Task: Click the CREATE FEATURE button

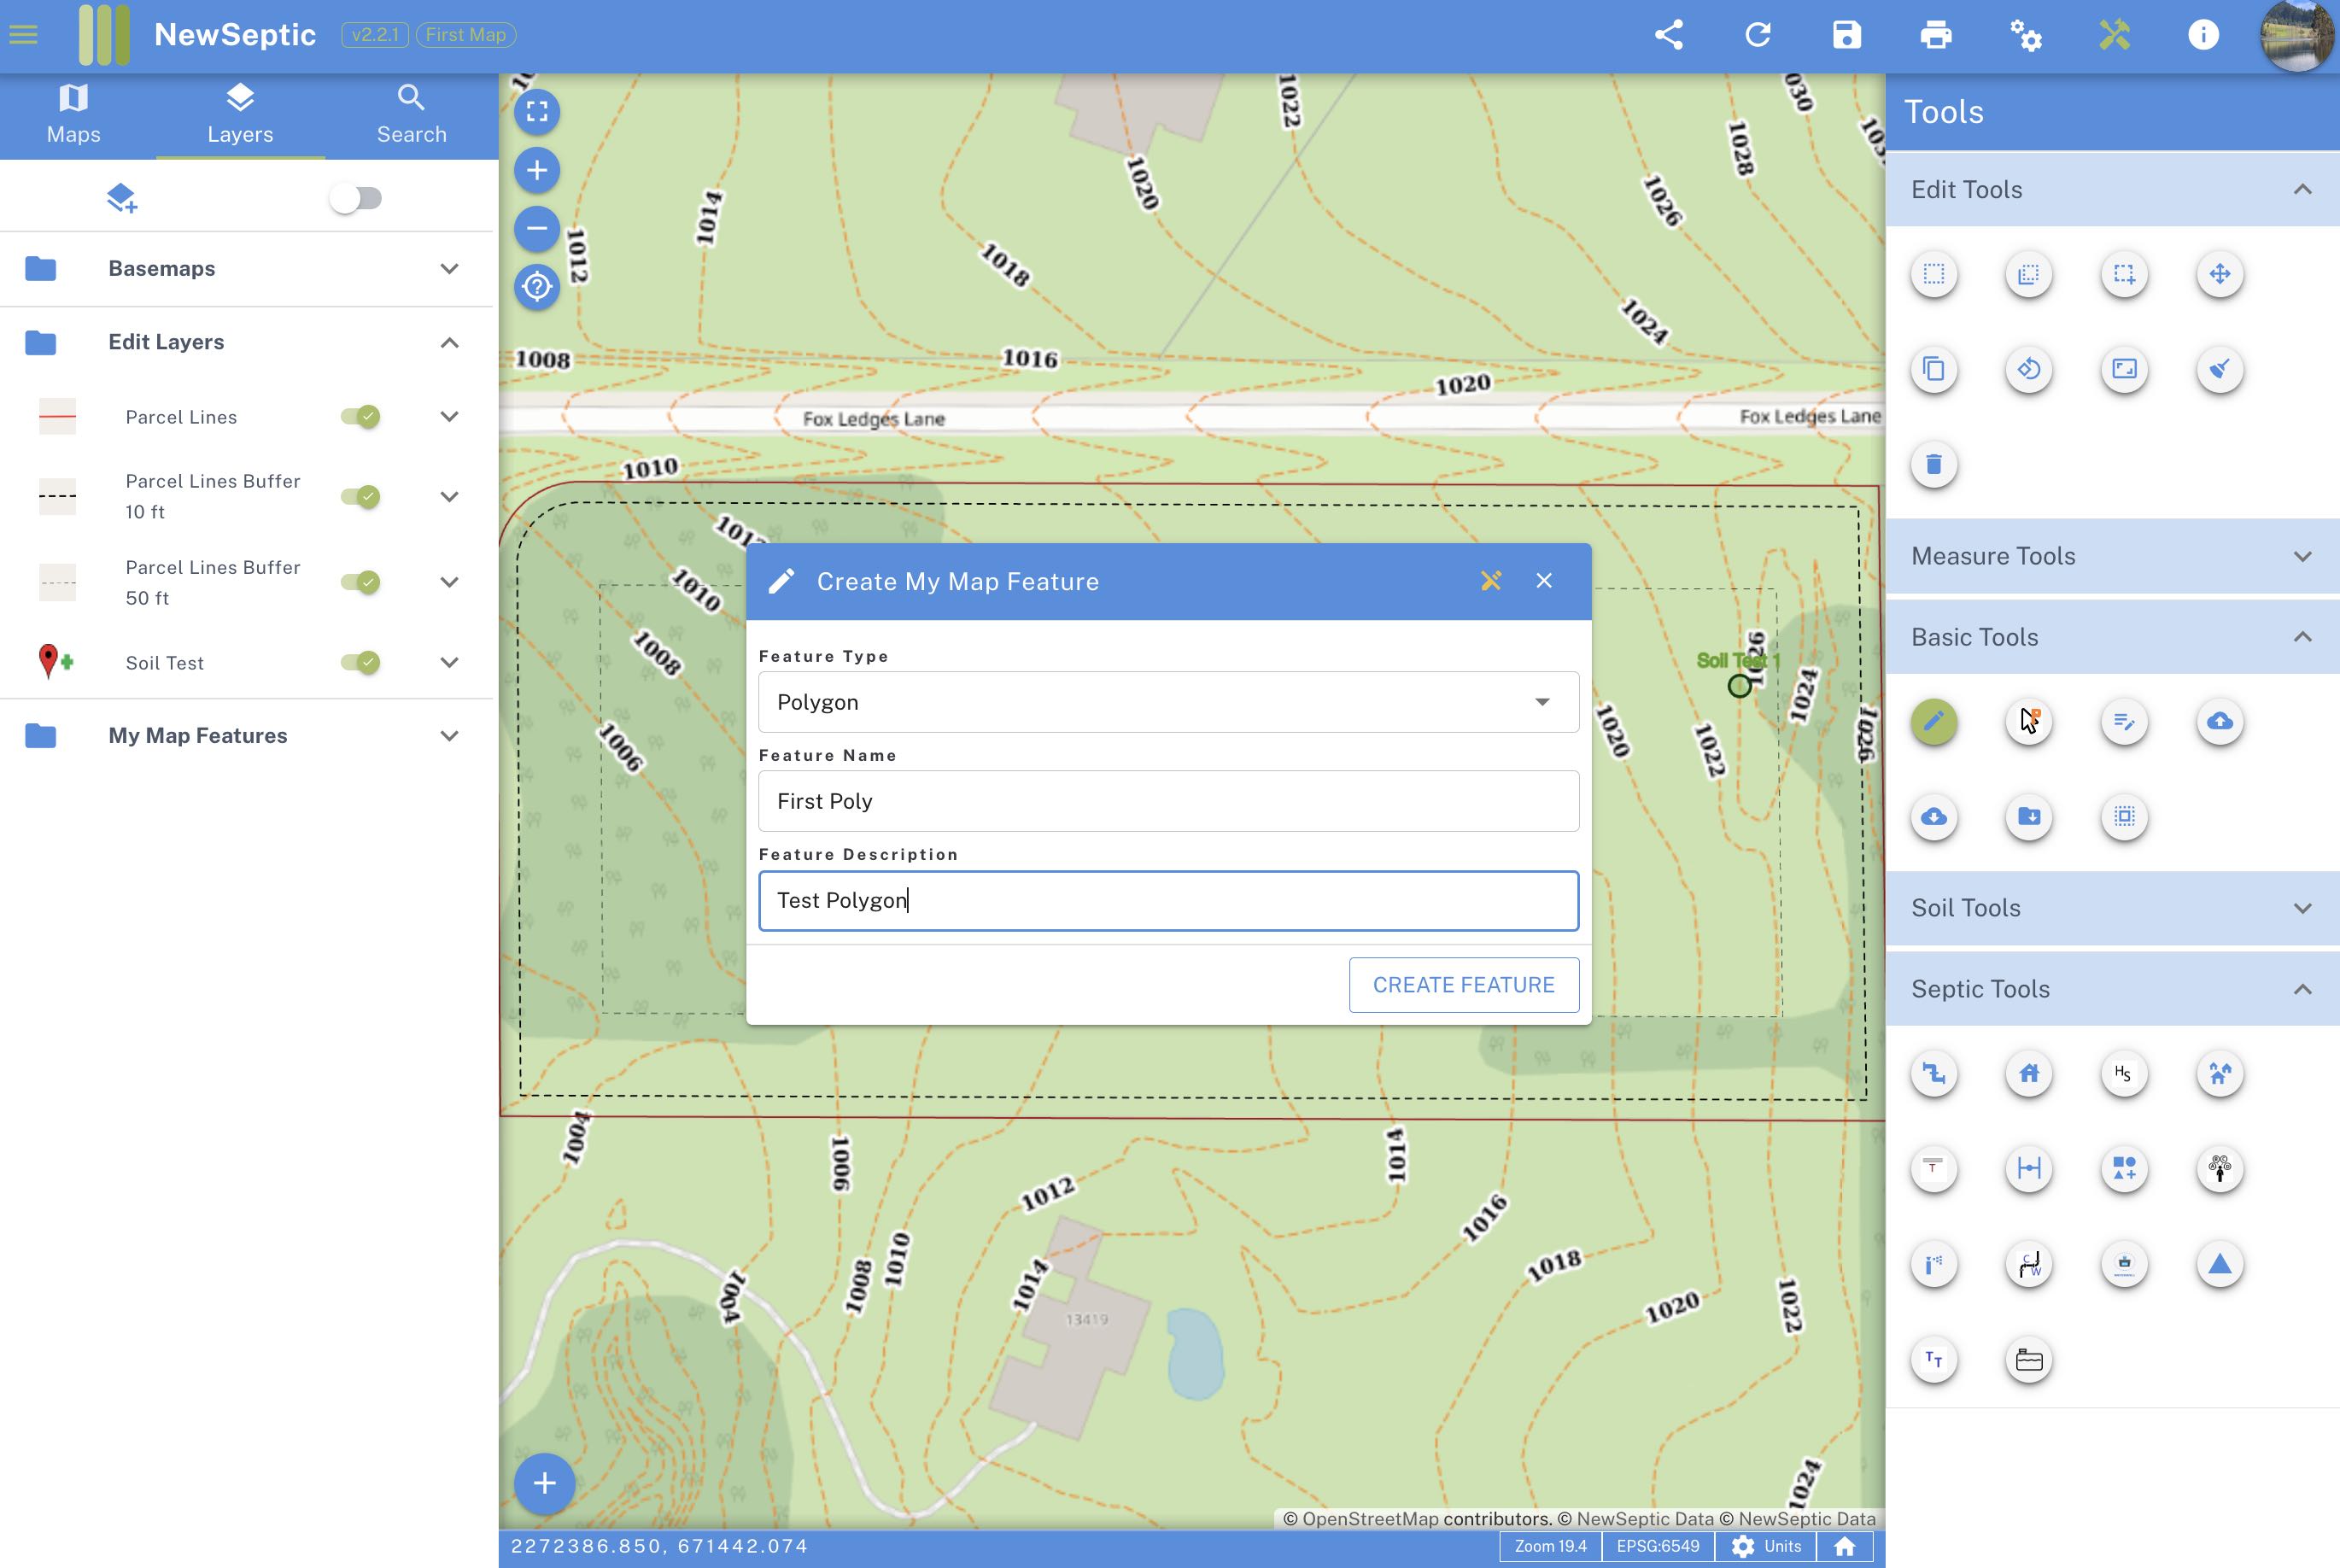Action: tap(1463, 985)
